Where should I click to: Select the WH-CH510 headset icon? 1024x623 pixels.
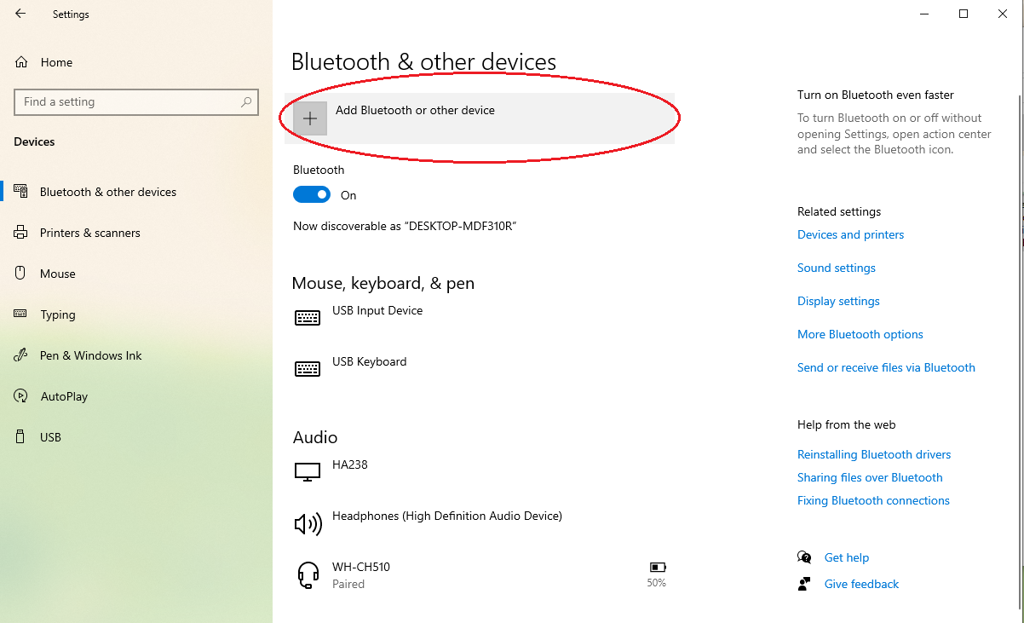coord(308,575)
